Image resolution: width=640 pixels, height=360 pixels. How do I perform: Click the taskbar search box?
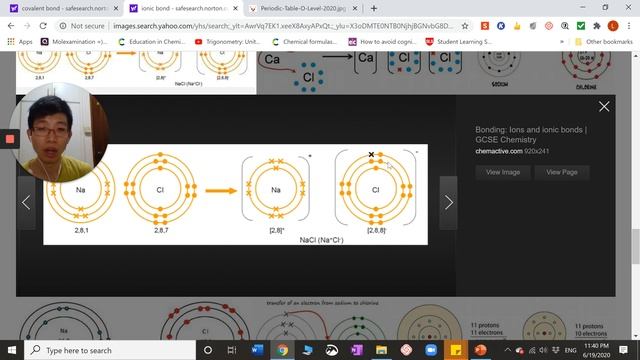(110, 350)
